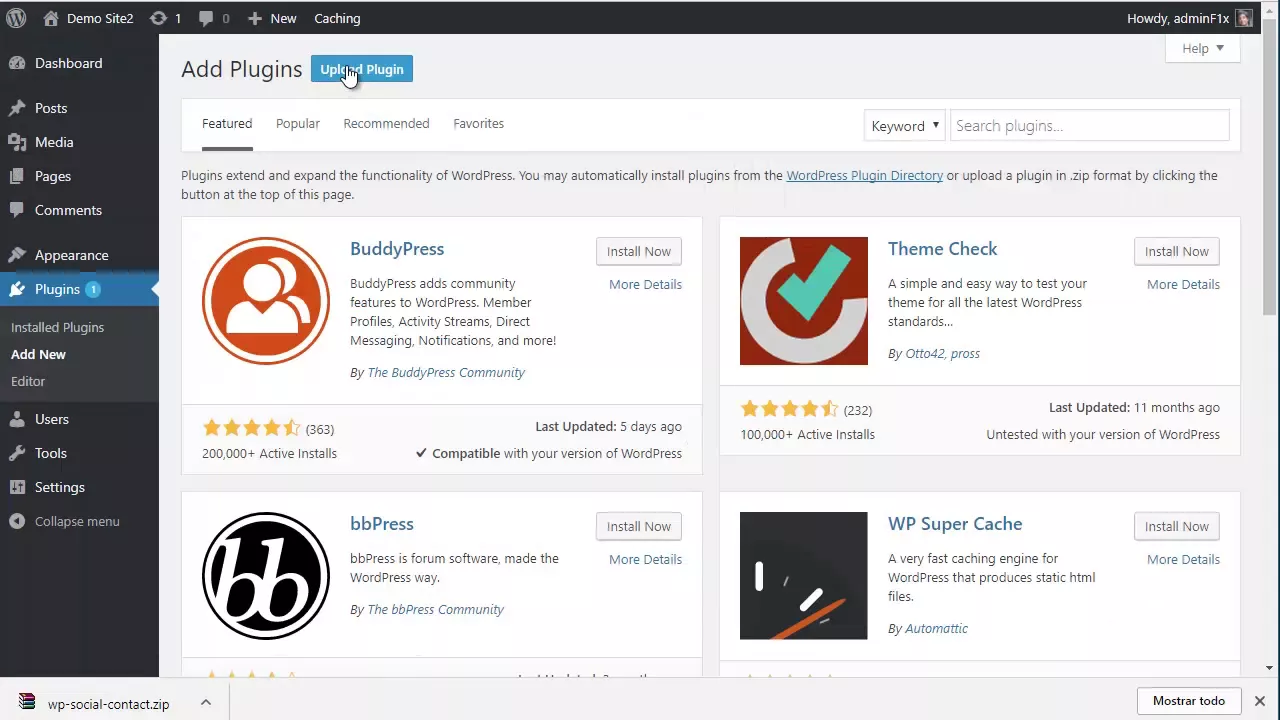Click the WP Super Cache plugin title

pos(955,524)
